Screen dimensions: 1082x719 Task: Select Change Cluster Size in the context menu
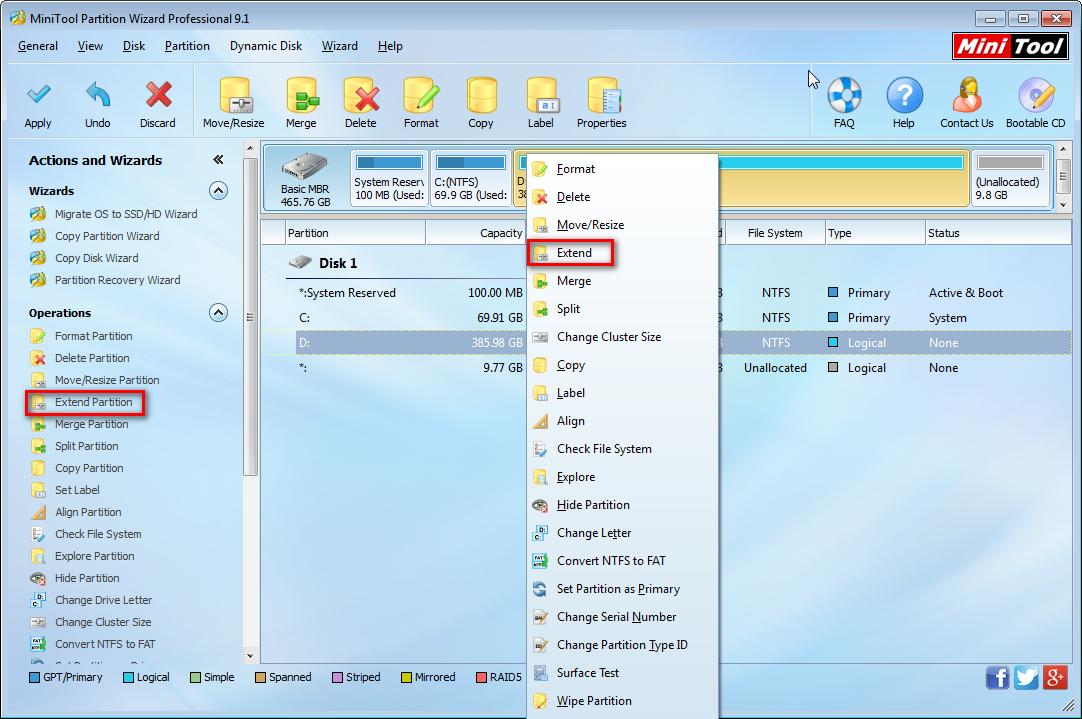point(623,337)
